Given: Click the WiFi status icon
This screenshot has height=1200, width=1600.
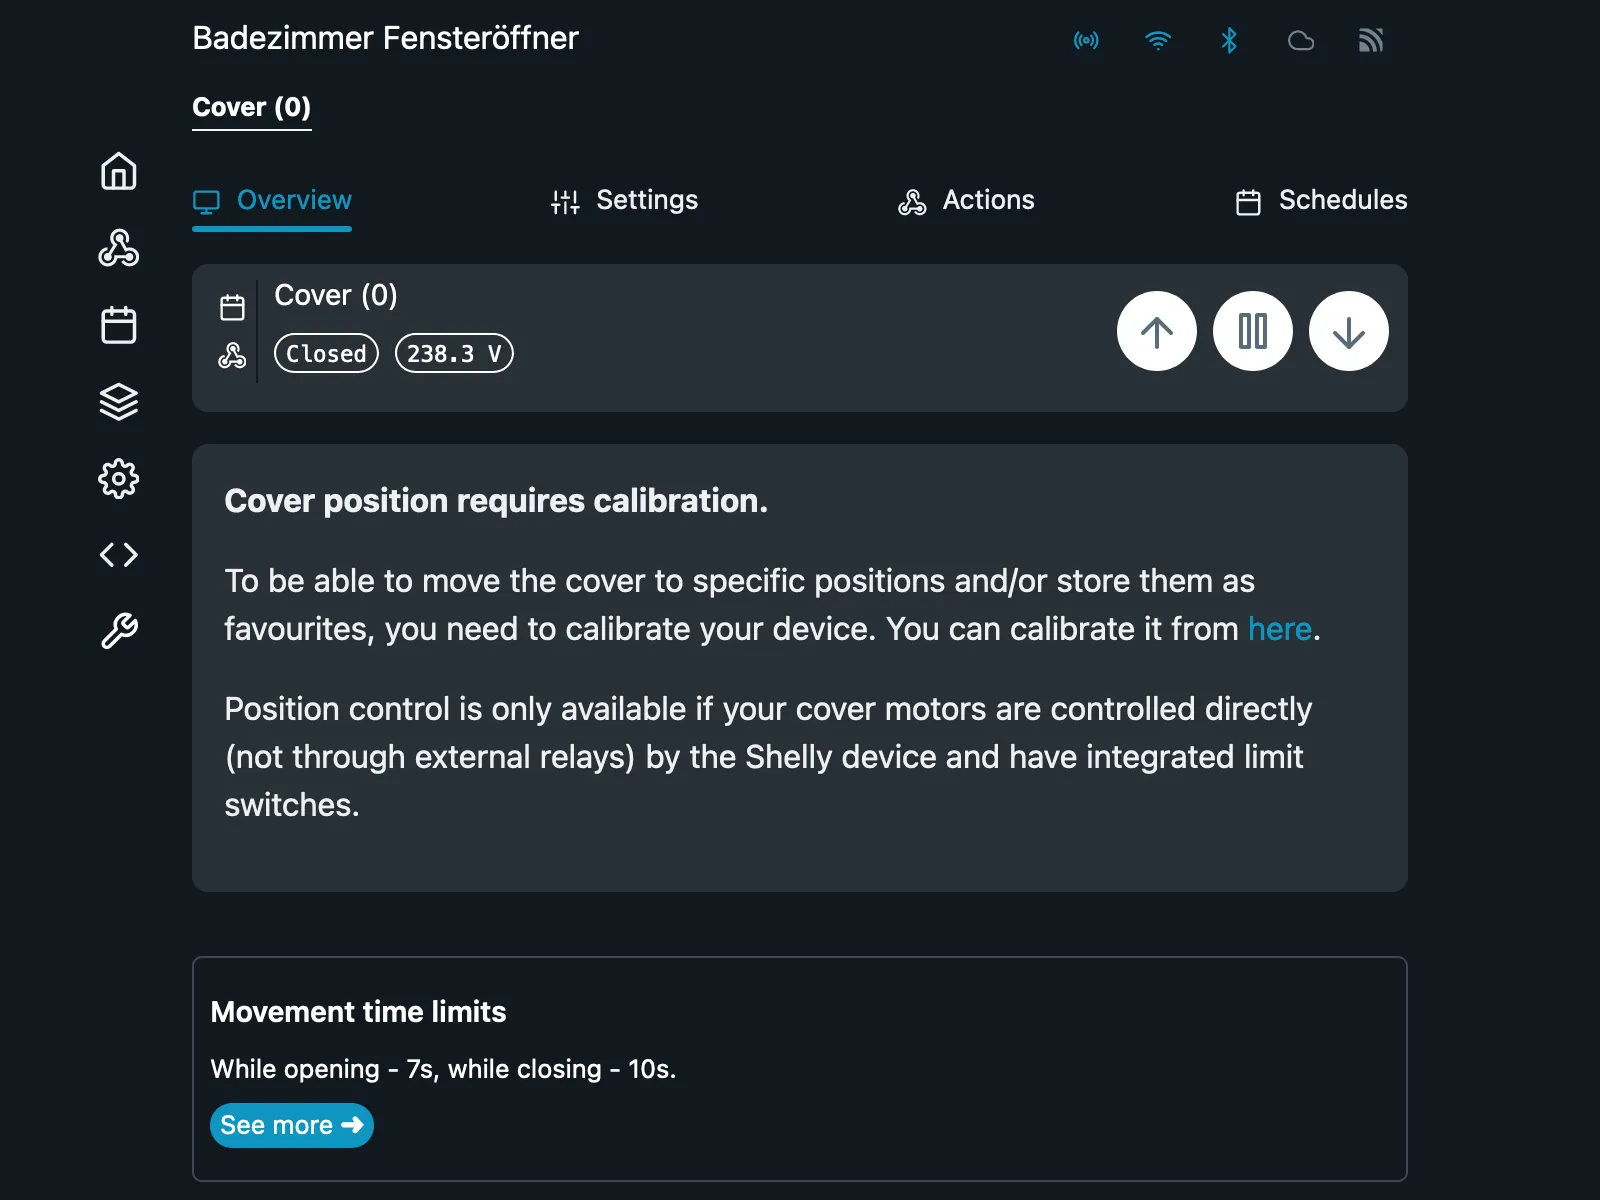Looking at the screenshot, I should [x=1158, y=40].
